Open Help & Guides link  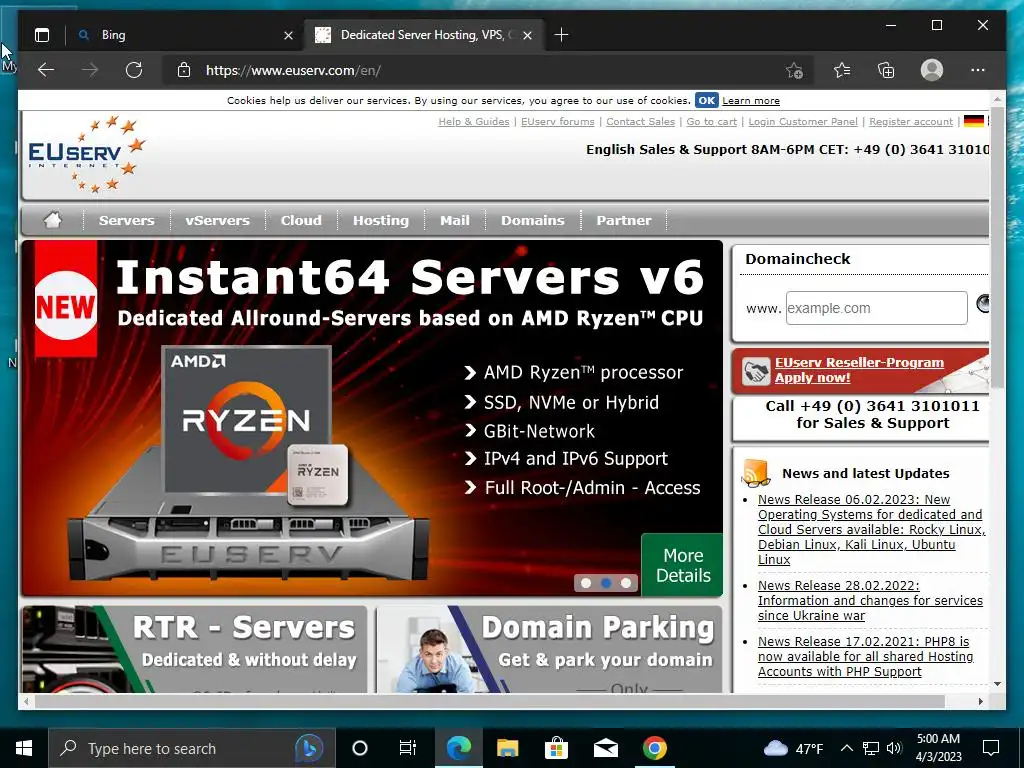pyautogui.click(x=473, y=121)
